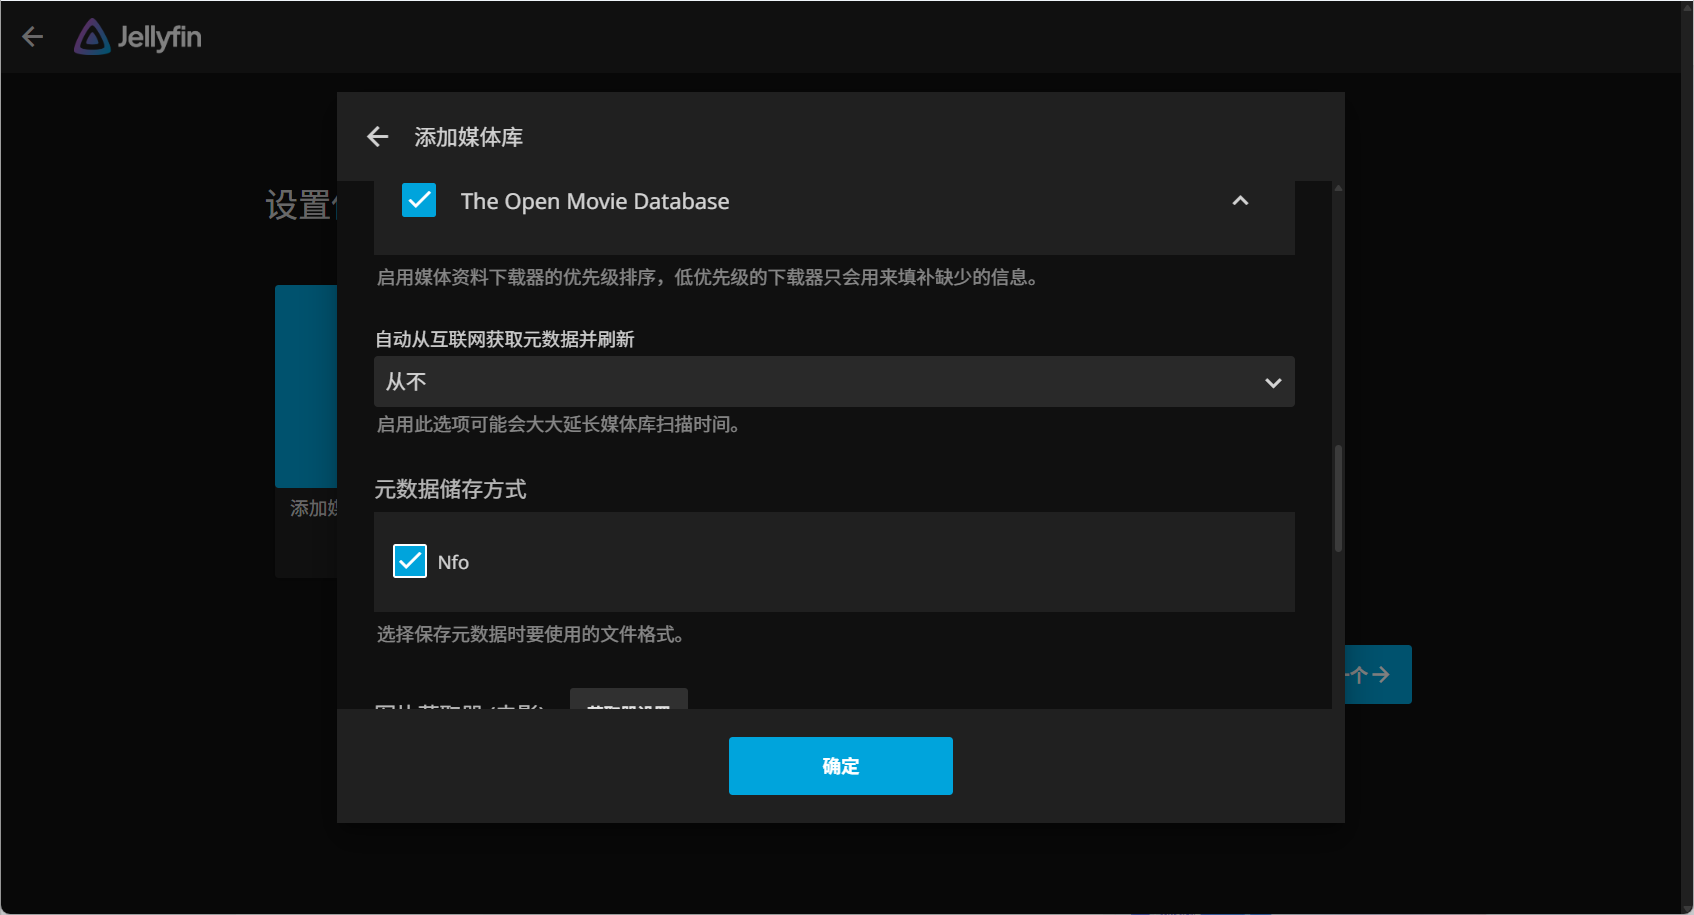Click the 元数据储存方式 section heading
The image size is (1694, 915).
point(450,489)
